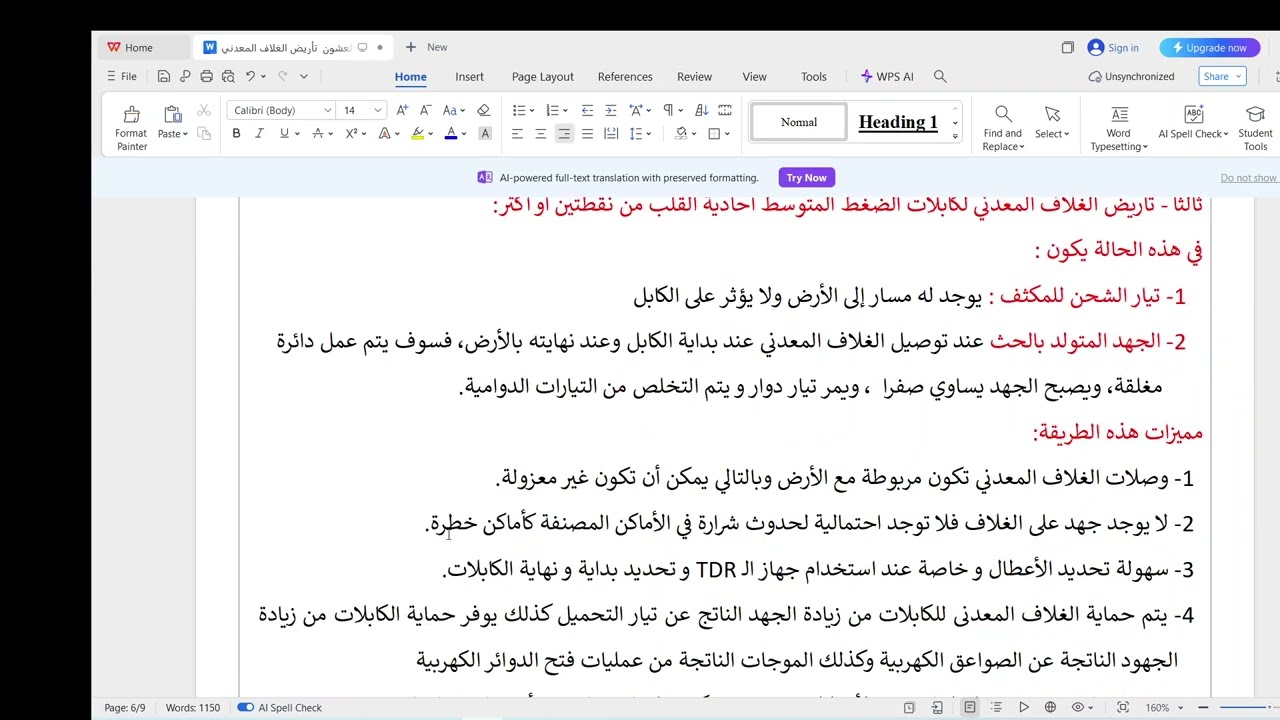This screenshot has height=720, width=1280.
Task: Toggle Bold formatting
Action: [236, 133]
